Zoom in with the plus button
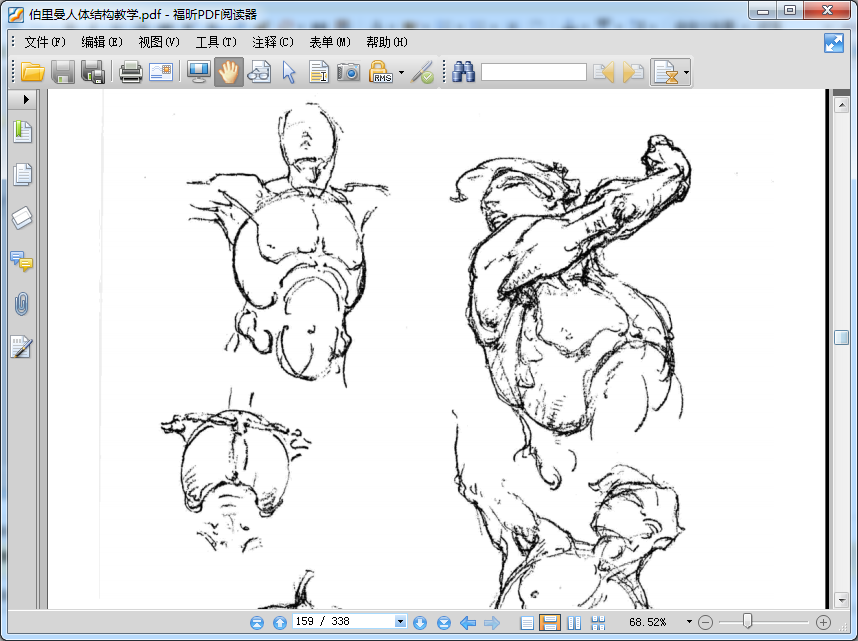858x641 pixels. pos(824,622)
